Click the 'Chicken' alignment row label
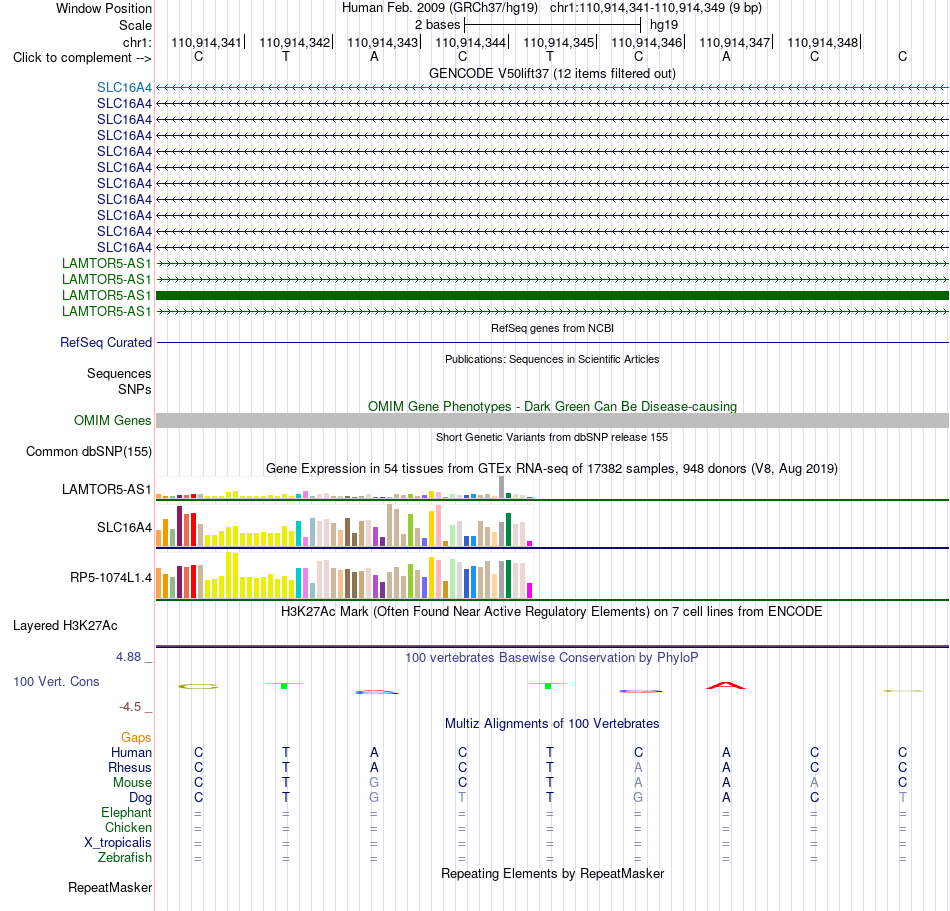Image resolution: width=950 pixels, height=911 pixels. point(128,827)
